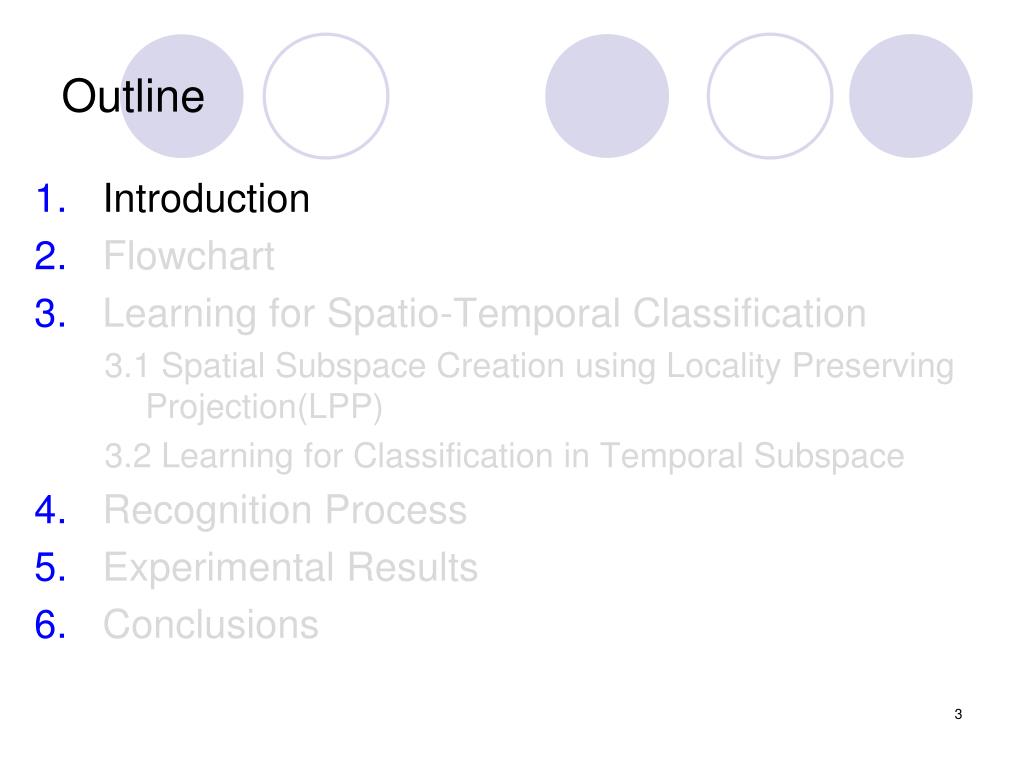Click the hollow circle next to Outline
Image resolution: width=1024 pixels, height=768 pixels.
tap(326, 96)
